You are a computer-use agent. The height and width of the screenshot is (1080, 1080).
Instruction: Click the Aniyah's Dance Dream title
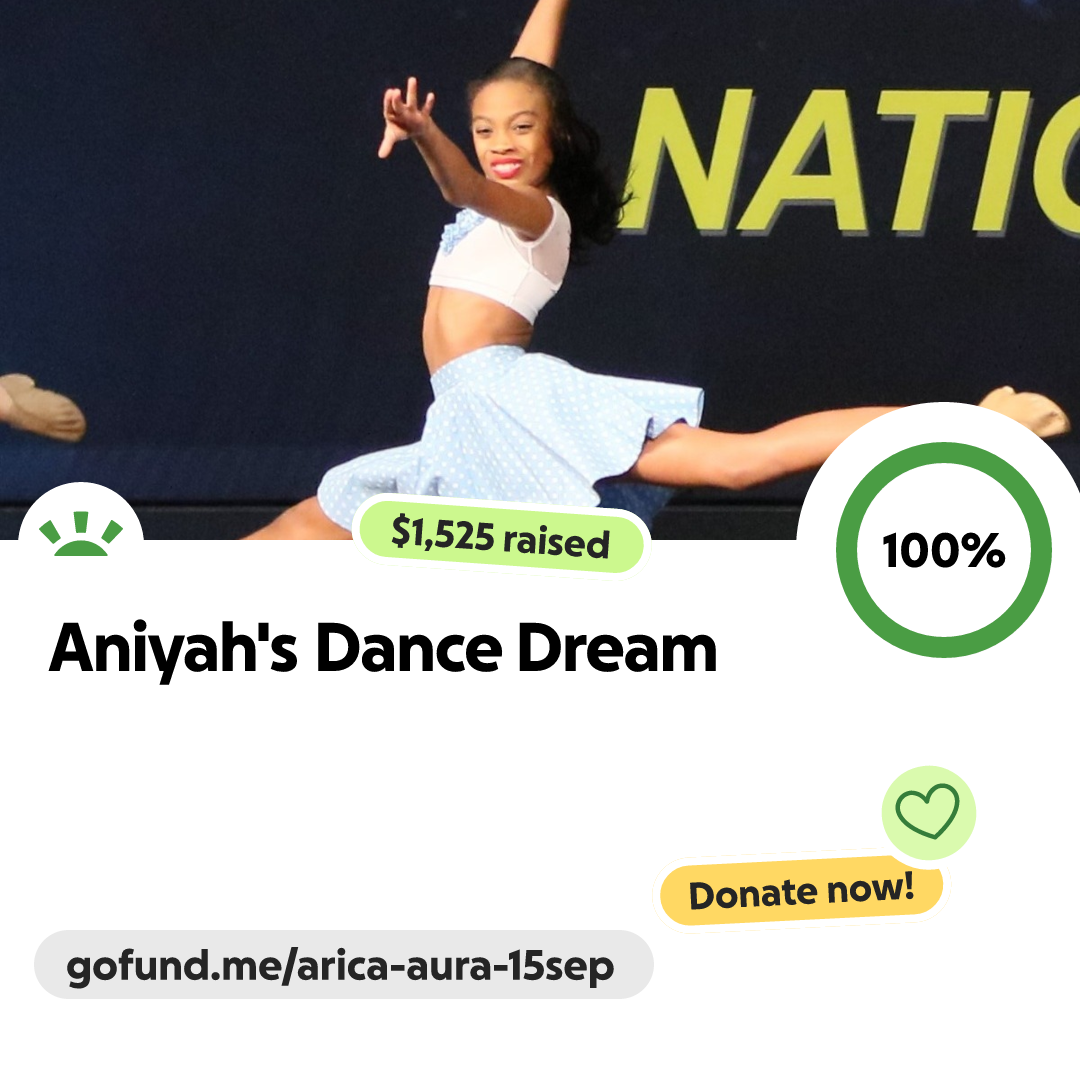click(x=383, y=650)
